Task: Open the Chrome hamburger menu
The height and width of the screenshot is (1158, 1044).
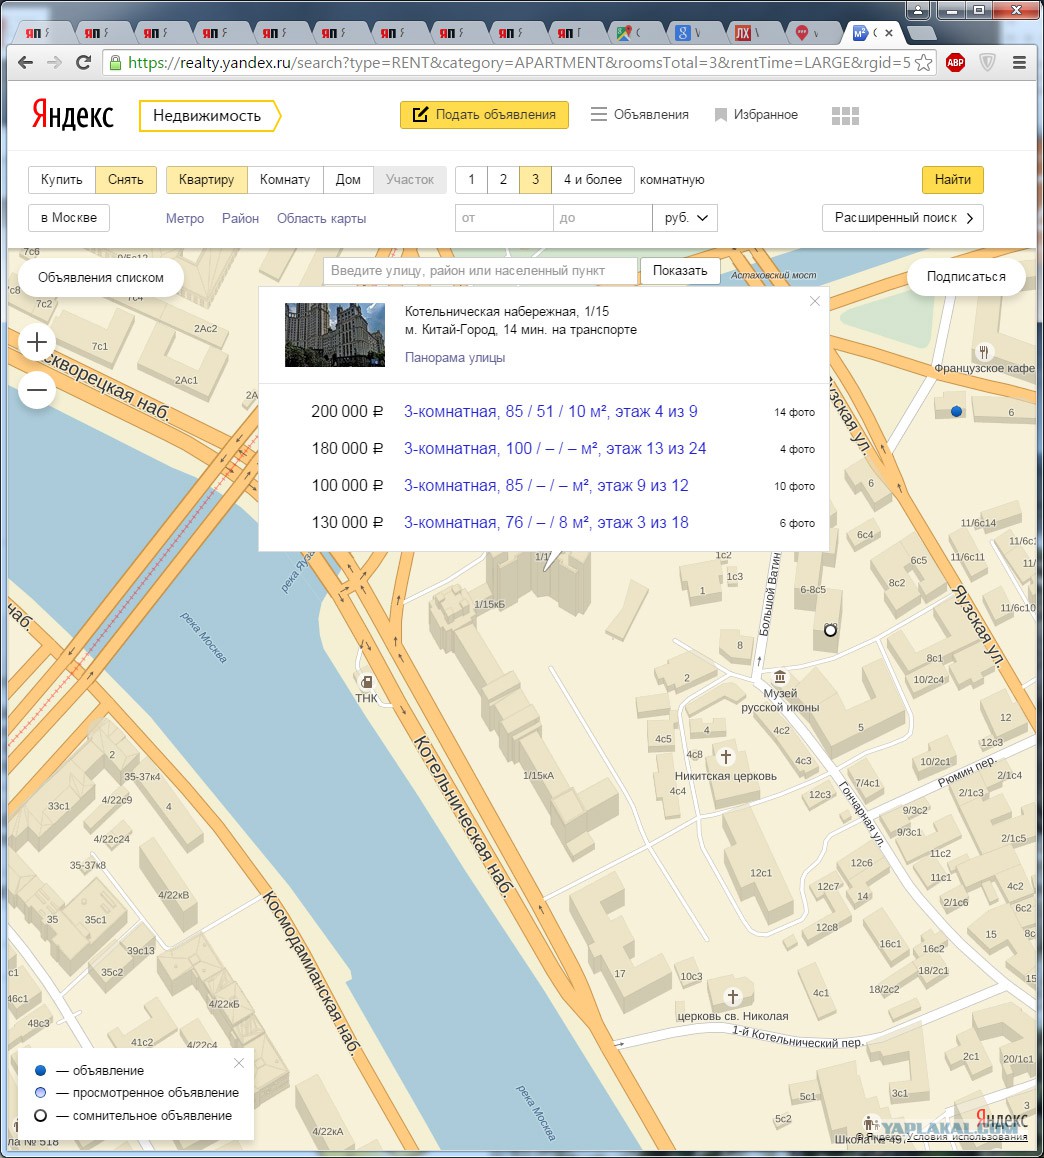Action: click(1020, 63)
